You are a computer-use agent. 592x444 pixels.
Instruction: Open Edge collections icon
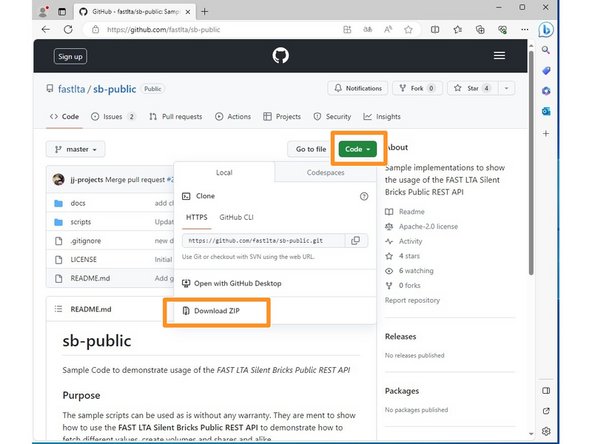[480, 29]
